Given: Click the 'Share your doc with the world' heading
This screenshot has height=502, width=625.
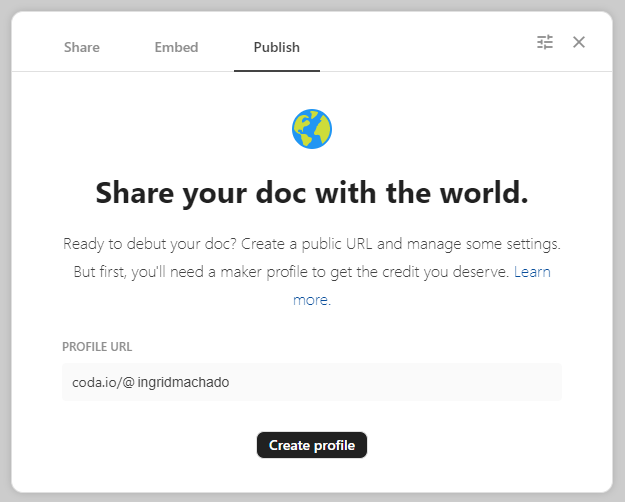Looking at the screenshot, I should (312, 192).
